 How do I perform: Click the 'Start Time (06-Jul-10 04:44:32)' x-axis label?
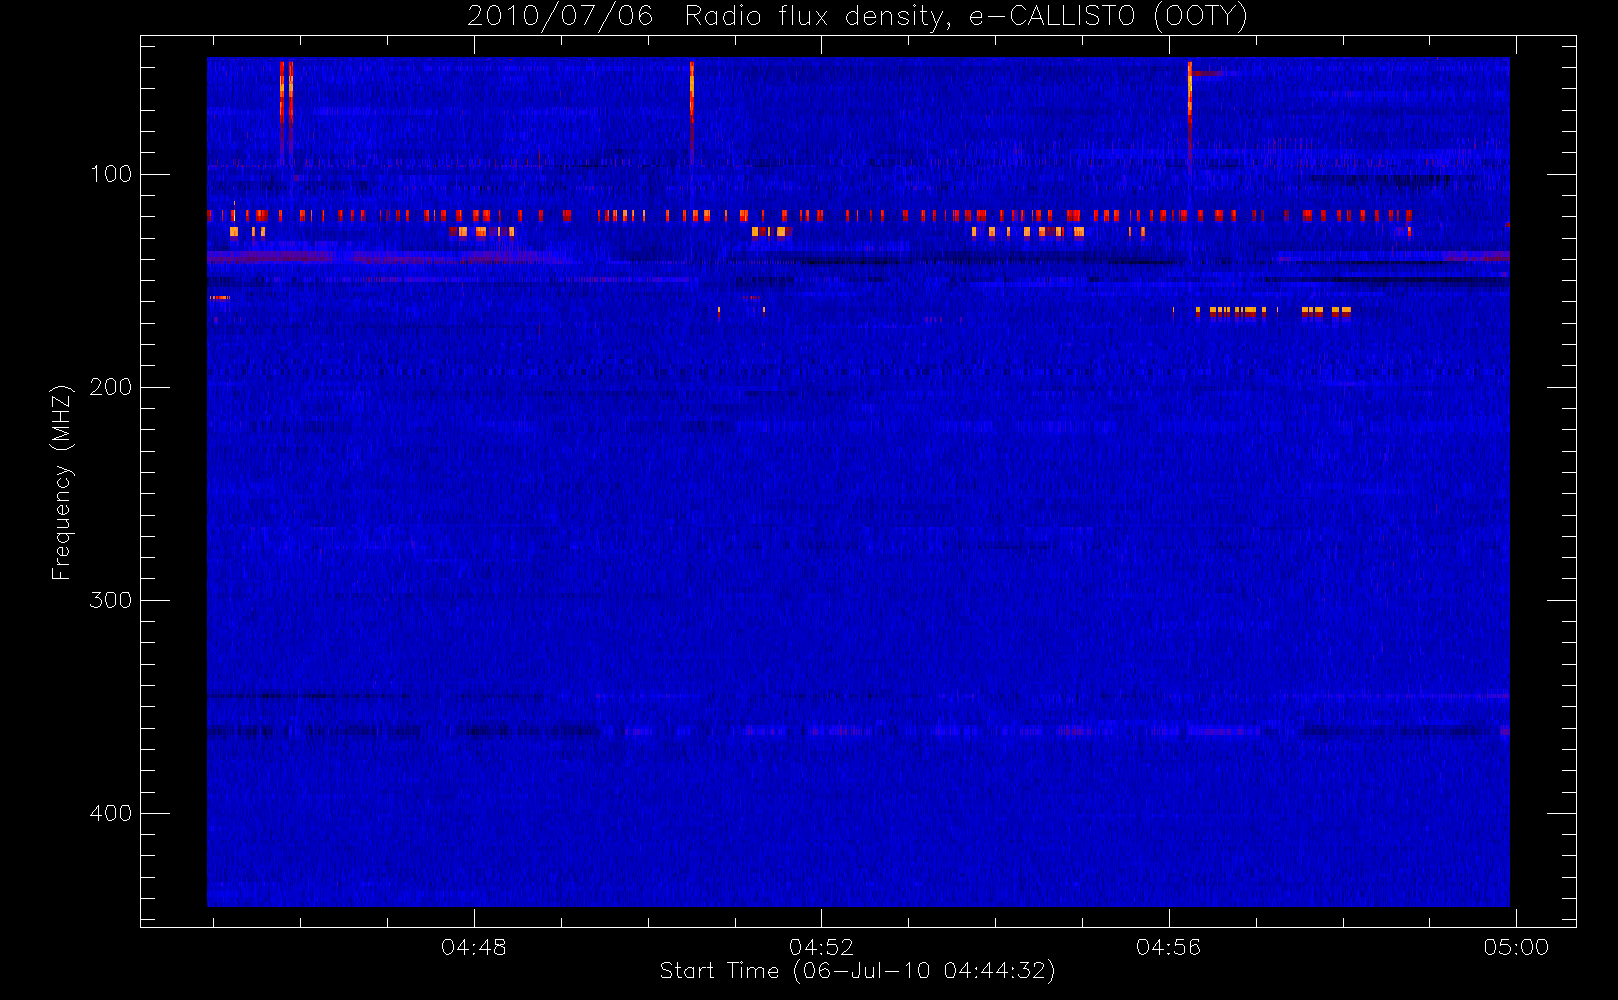858,971
